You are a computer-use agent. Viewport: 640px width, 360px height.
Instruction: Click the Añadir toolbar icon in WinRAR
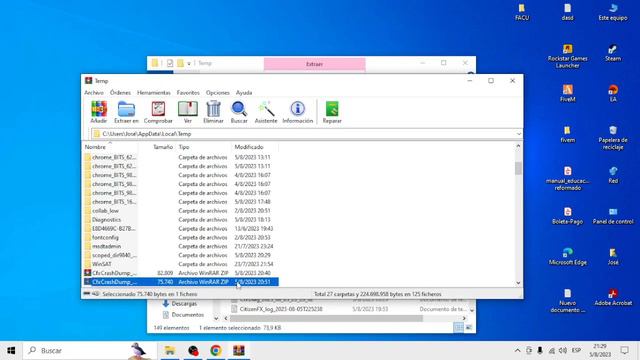click(x=99, y=112)
